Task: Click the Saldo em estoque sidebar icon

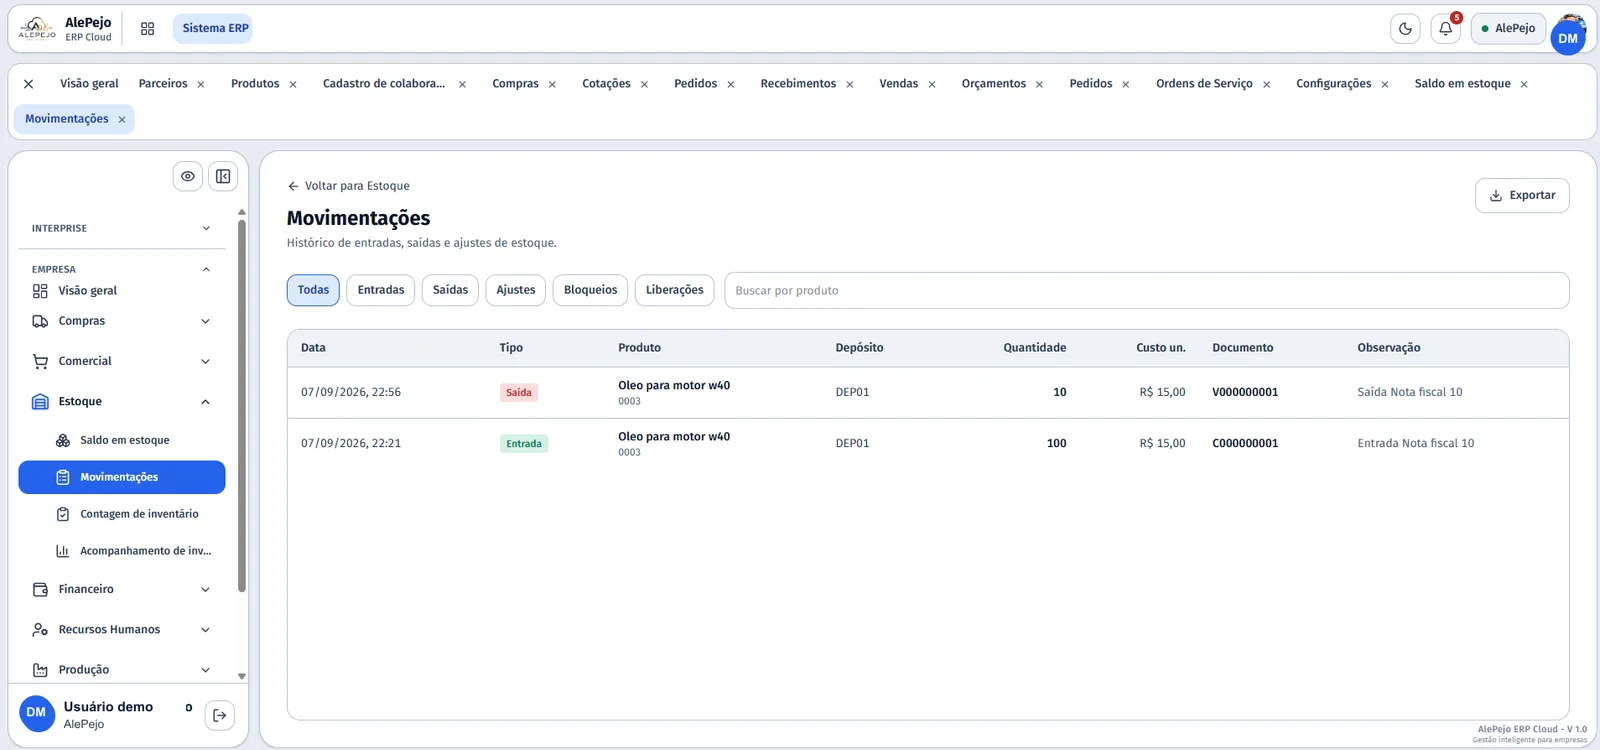Action: 63,440
